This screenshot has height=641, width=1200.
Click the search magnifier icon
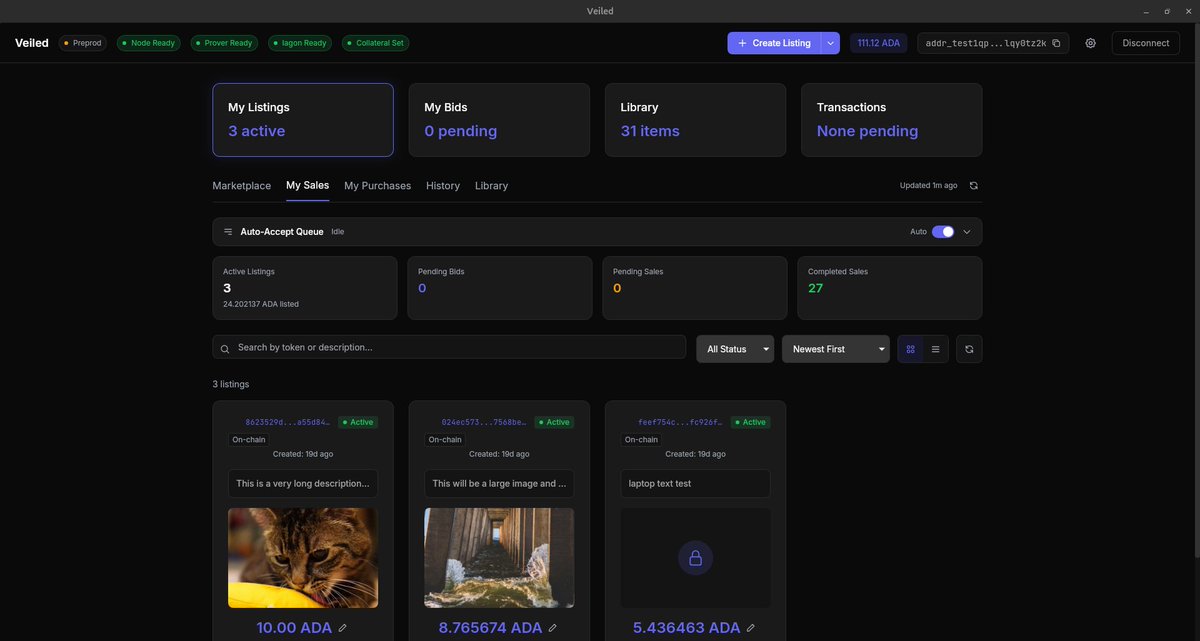click(x=225, y=348)
